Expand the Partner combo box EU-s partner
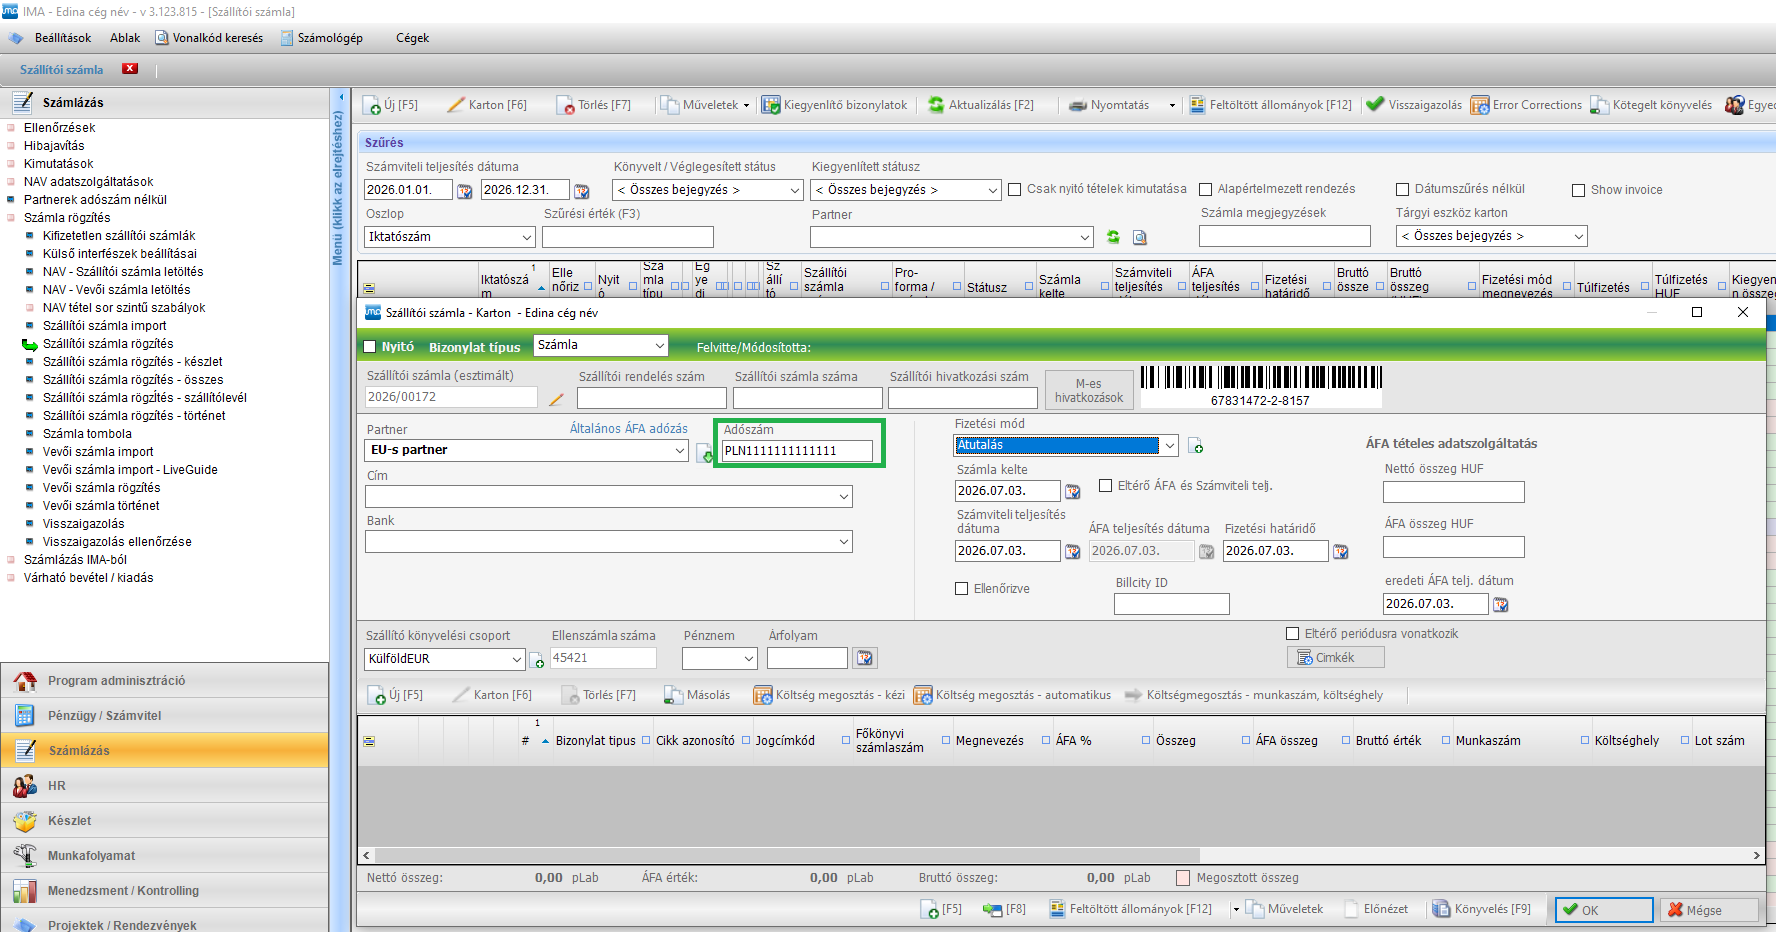Image resolution: width=1776 pixels, height=932 pixels. tap(680, 451)
